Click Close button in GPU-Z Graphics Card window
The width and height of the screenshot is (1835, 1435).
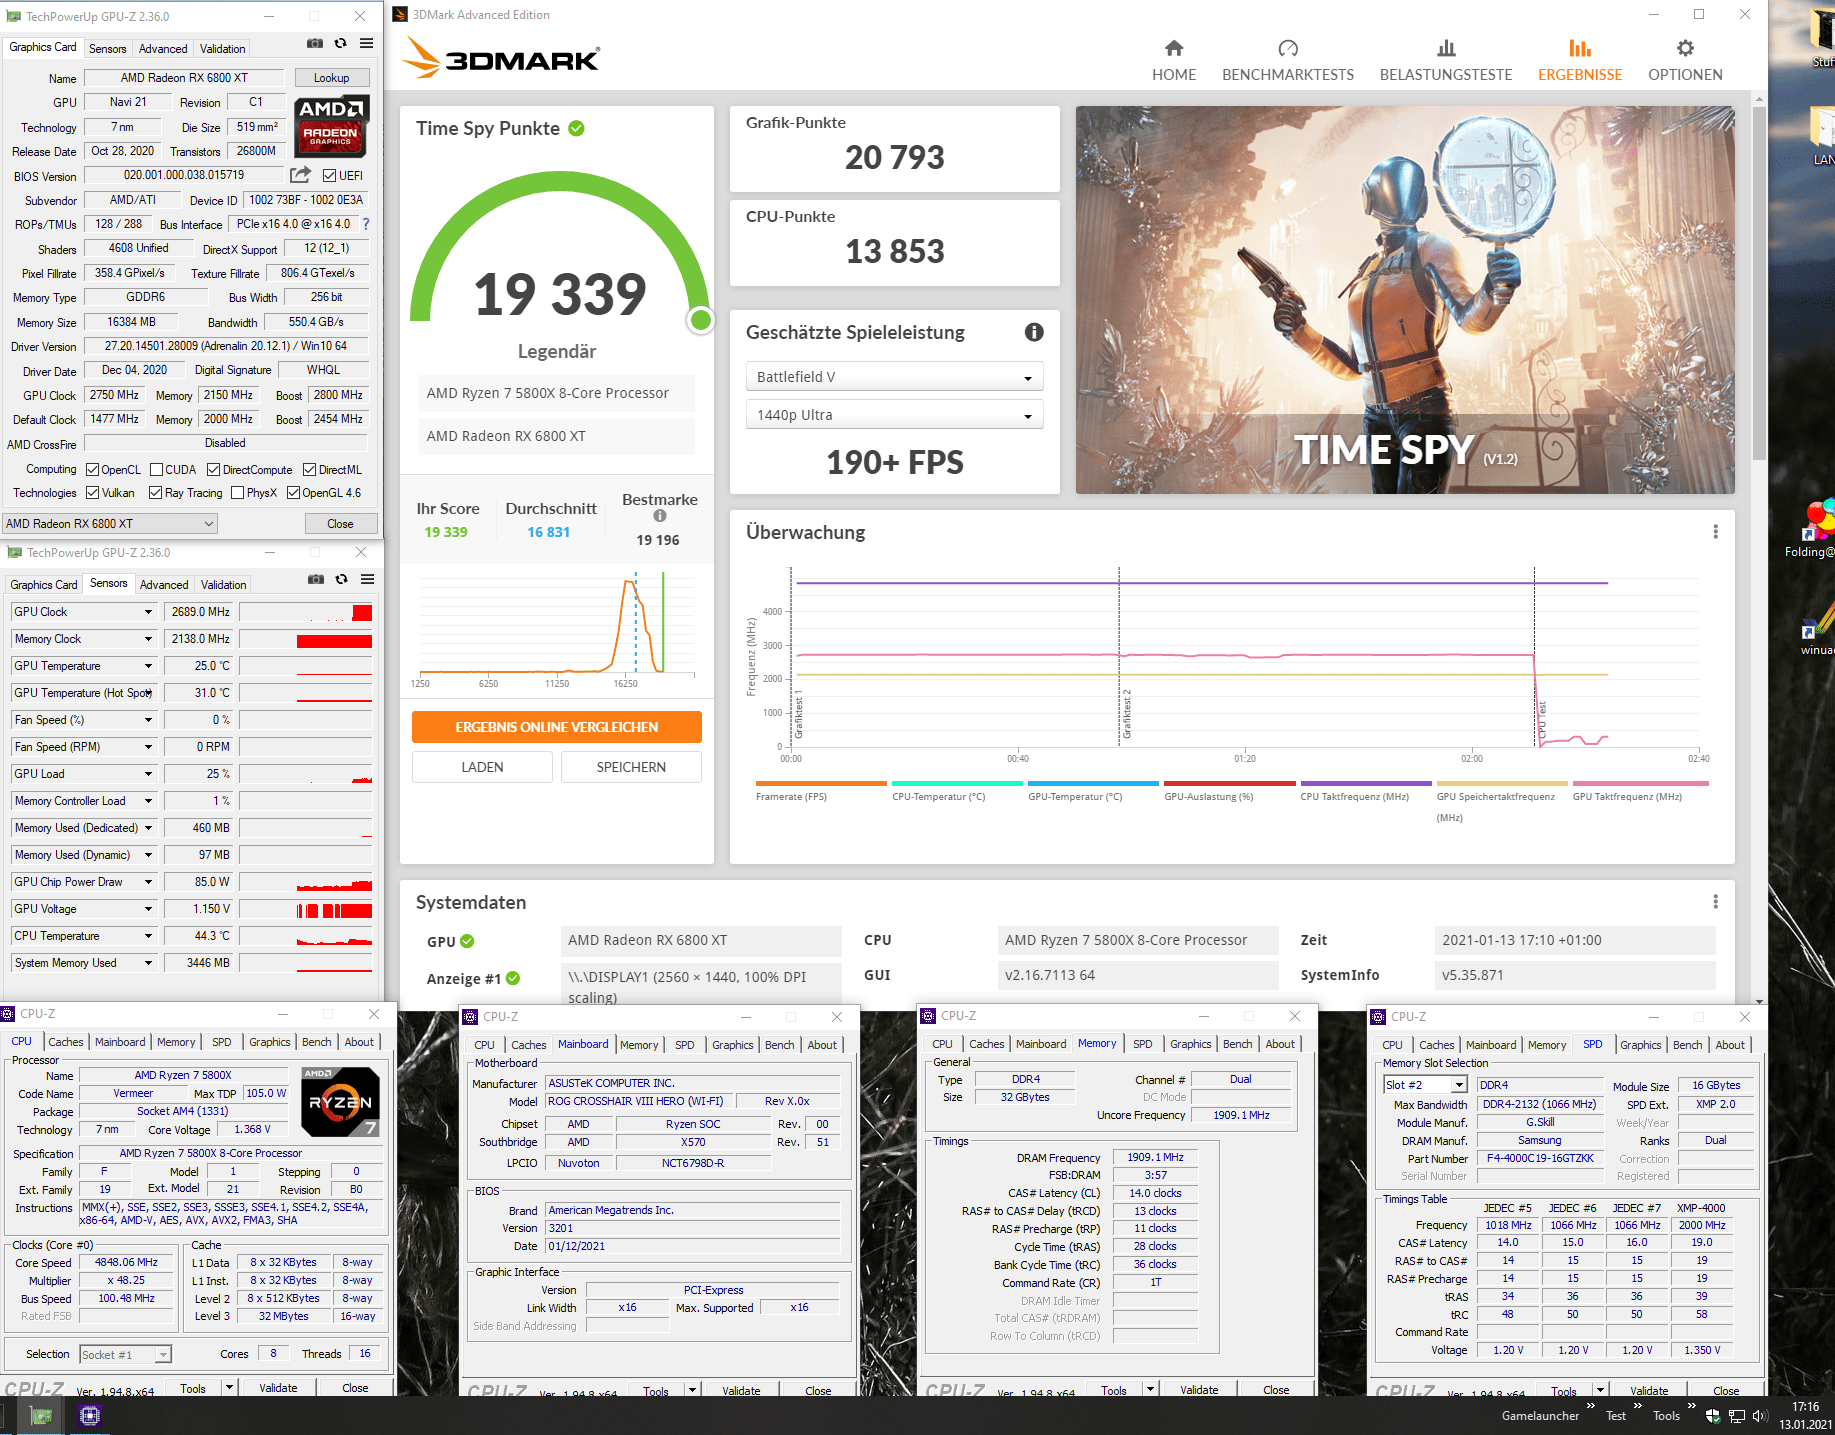[340, 524]
